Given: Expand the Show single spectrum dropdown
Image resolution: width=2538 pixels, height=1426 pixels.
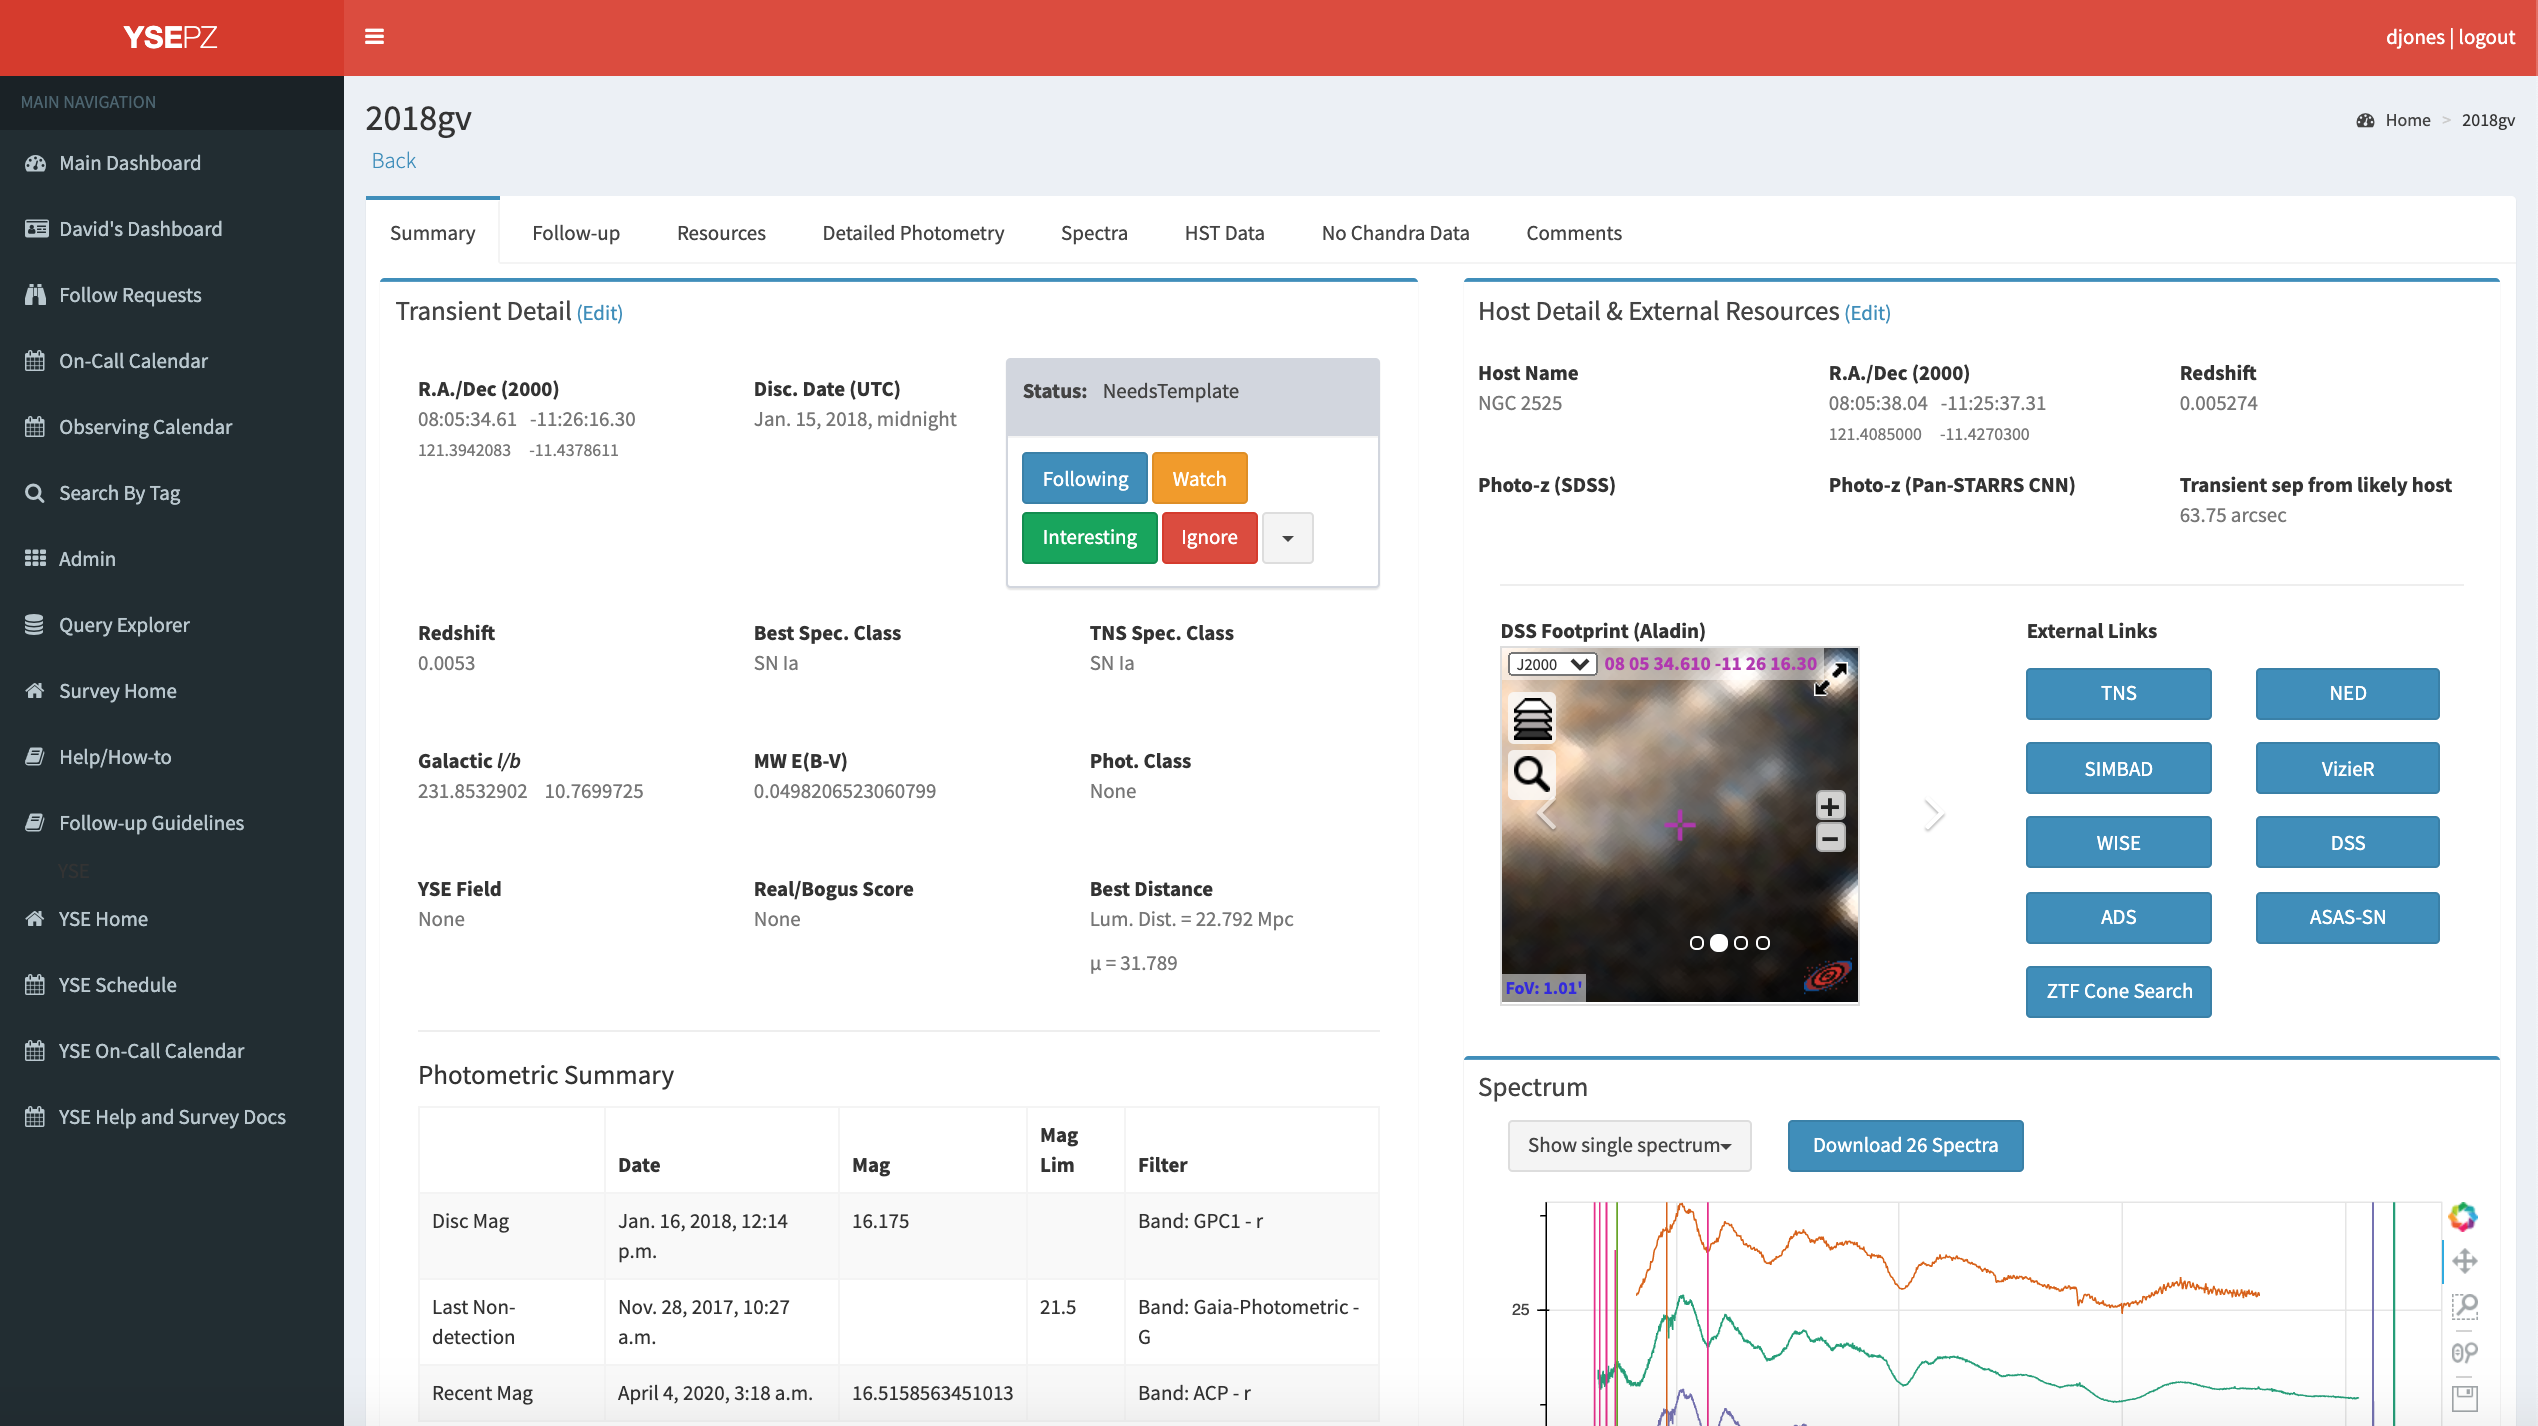Looking at the screenshot, I should [1629, 1146].
